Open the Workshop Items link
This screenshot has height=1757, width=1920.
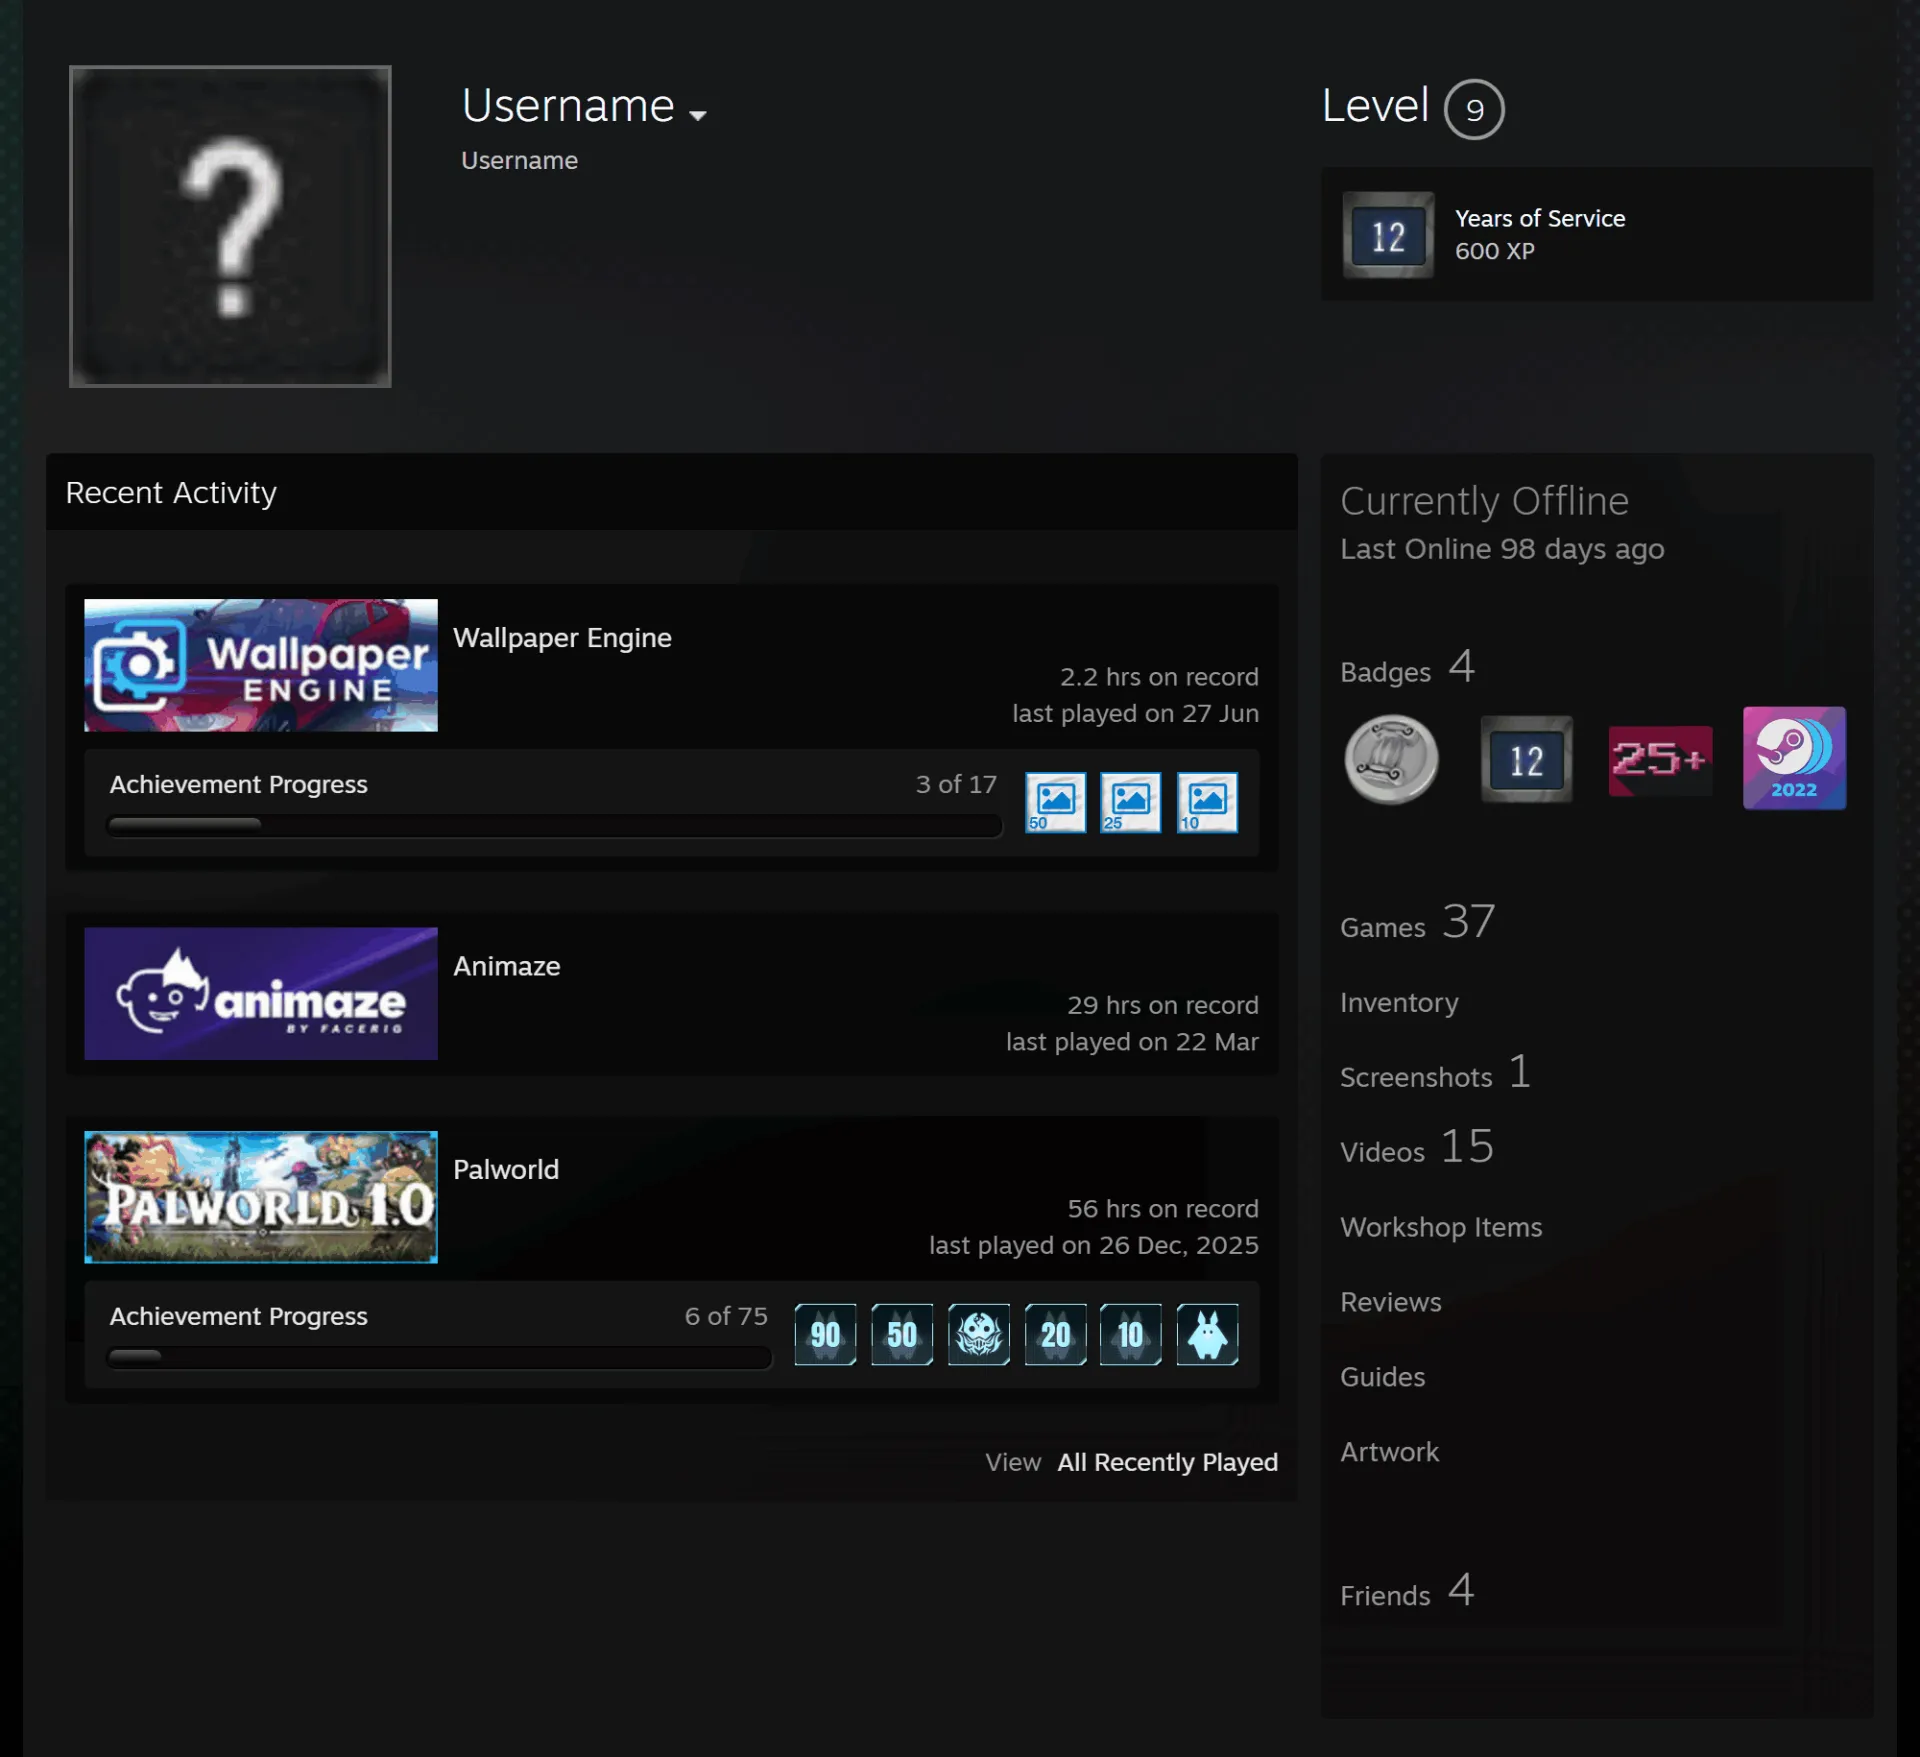point(1441,1227)
